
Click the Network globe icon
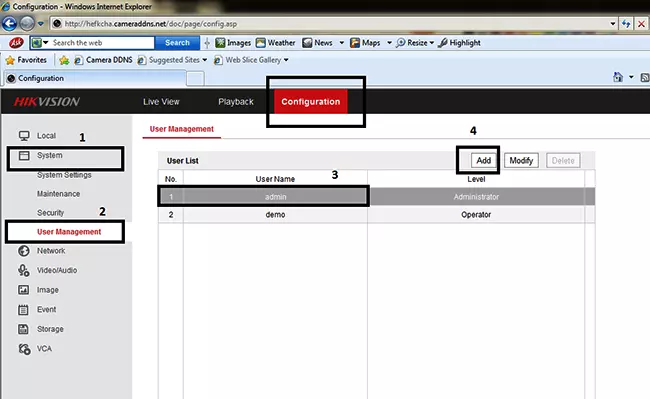coord(24,251)
